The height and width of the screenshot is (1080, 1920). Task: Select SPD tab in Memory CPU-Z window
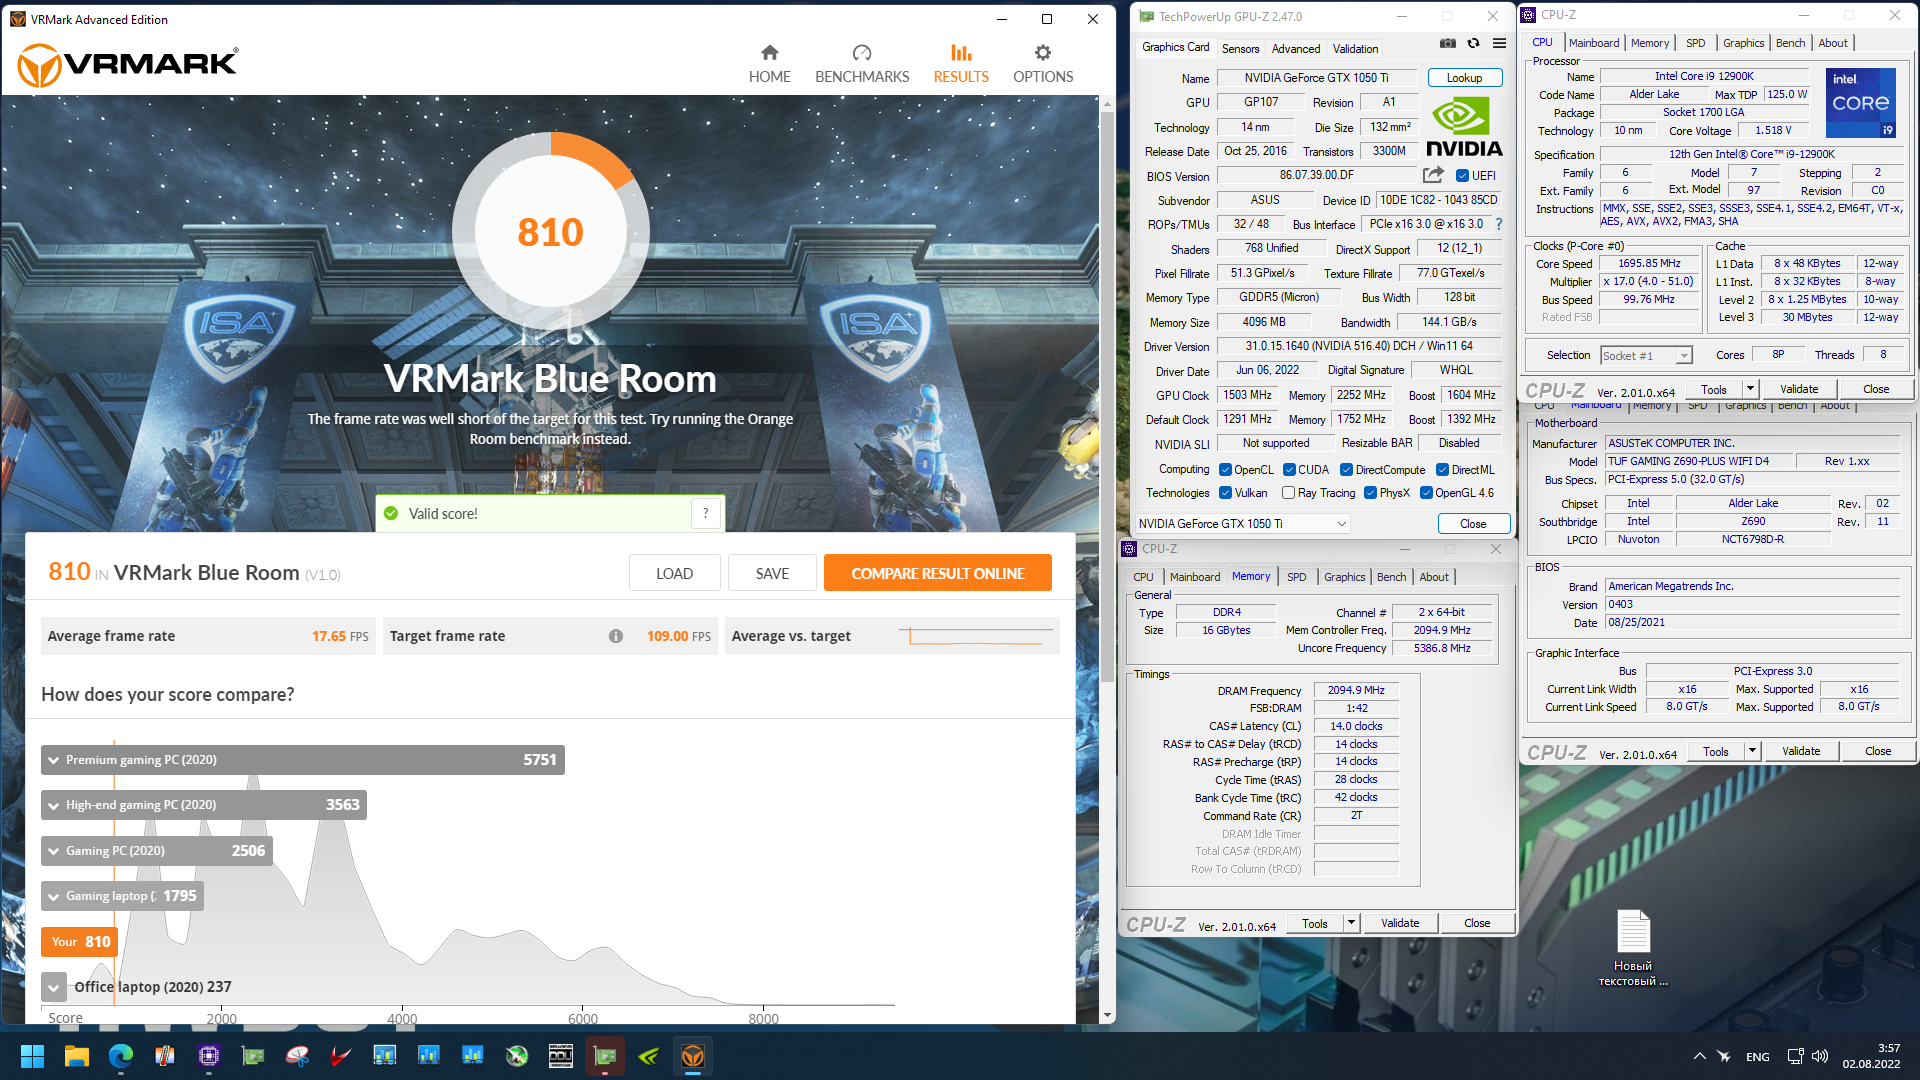pyautogui.click(x=1296, y=577)
